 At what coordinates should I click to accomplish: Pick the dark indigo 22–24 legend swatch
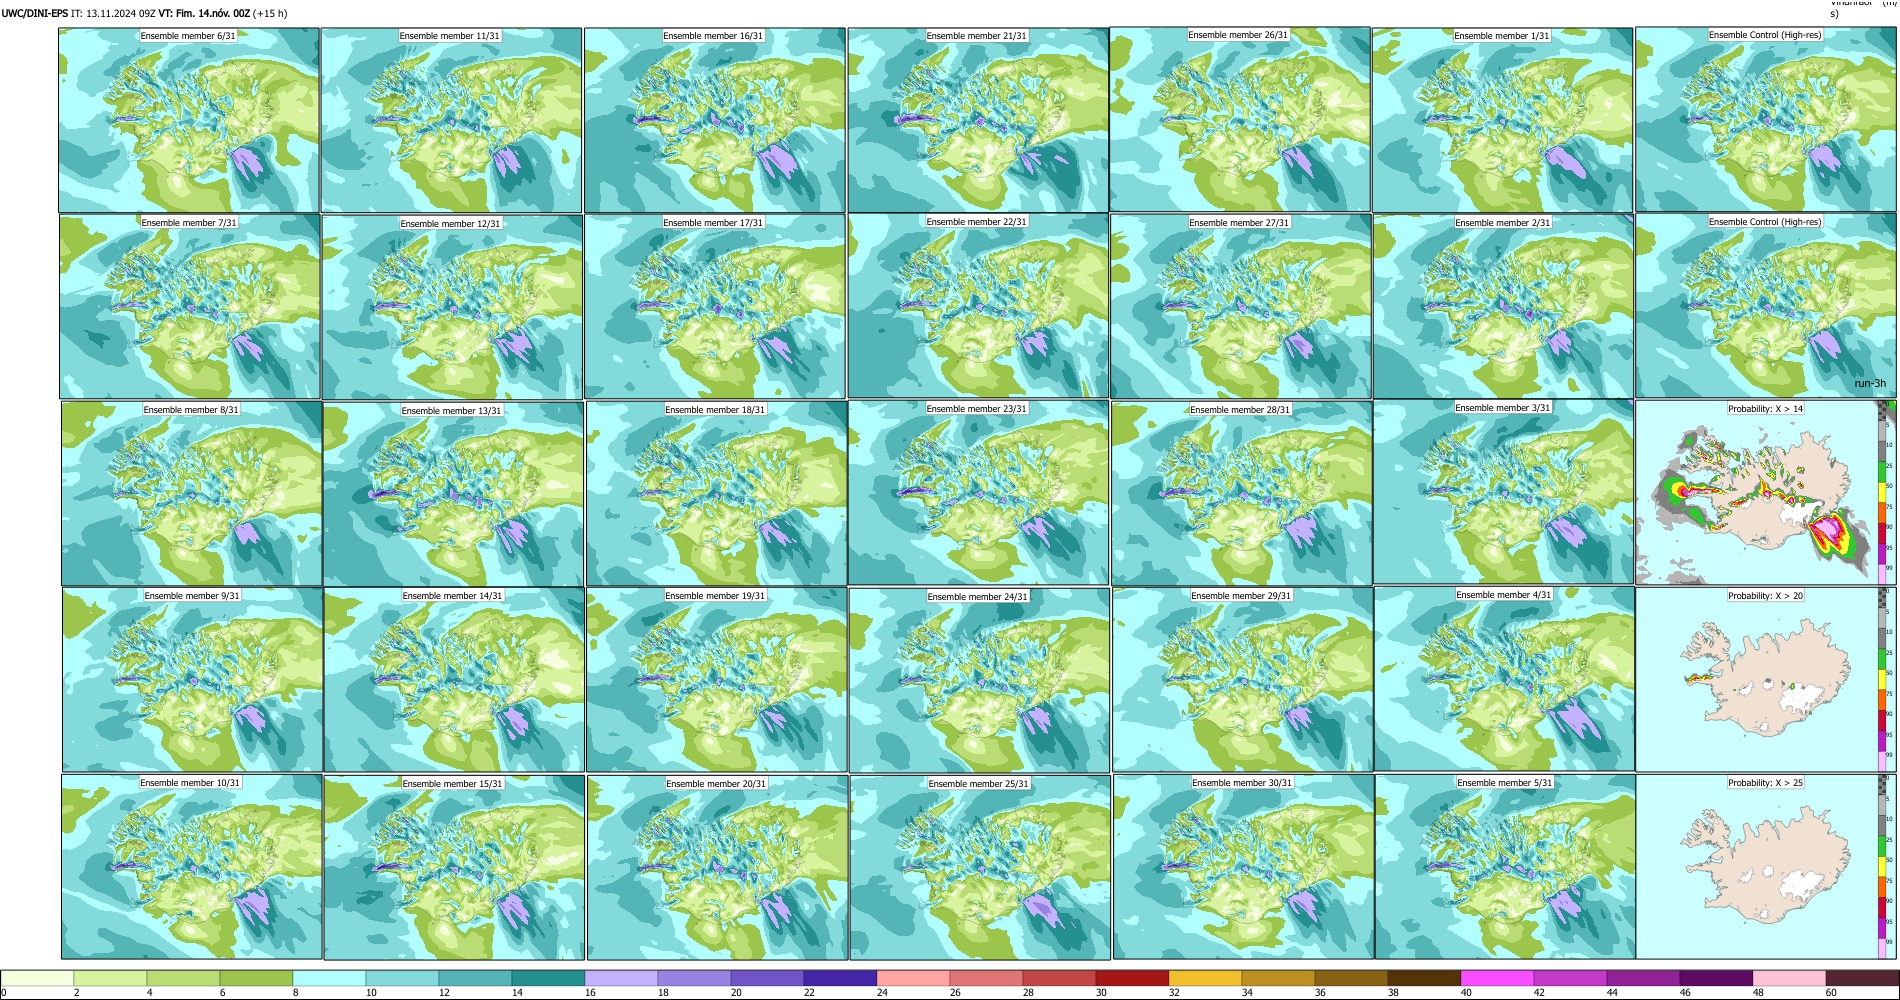[840, 978]
